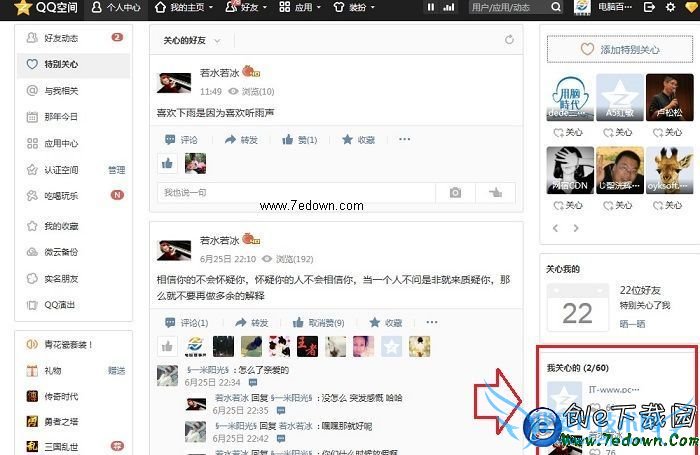700x455 pixels.
Task: Click 赠送 next to 礼物
Action: [117, 371]
